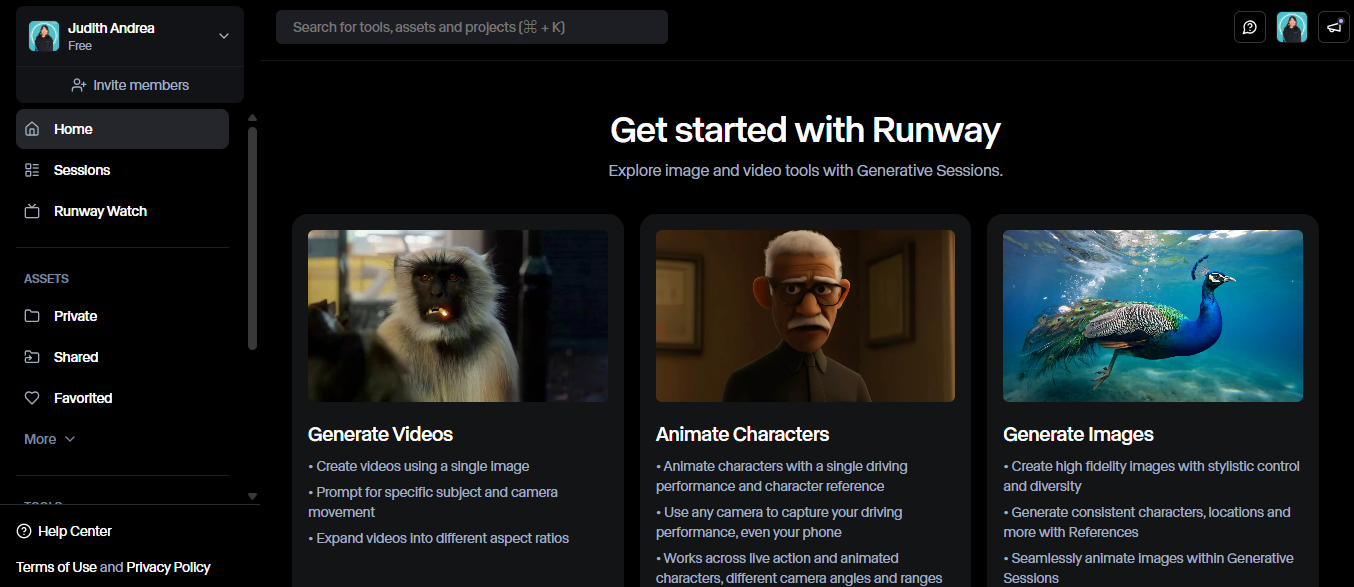The width and height of the screenshot is (1354, 587).
Task: Click the Shared assets folder icon
Action: tap(31, 356)
